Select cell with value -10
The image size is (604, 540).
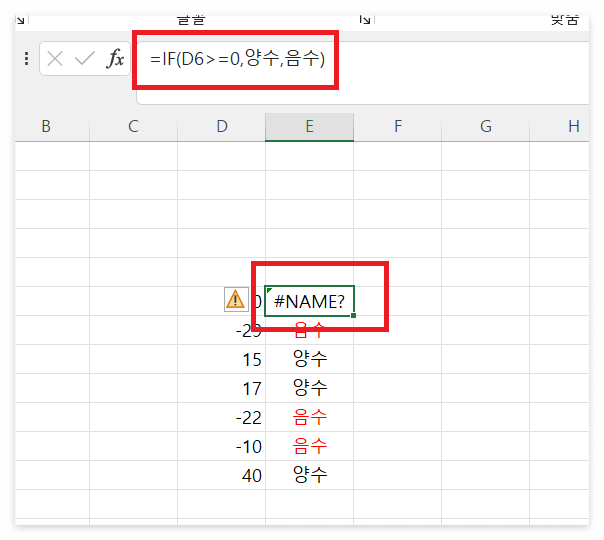coord(221,446)
